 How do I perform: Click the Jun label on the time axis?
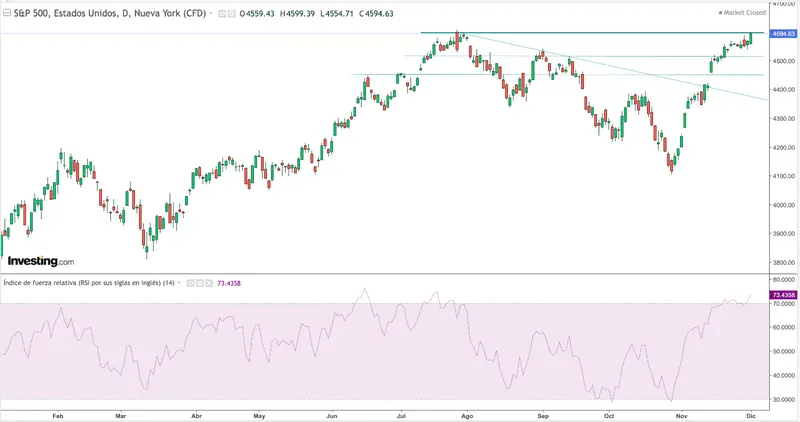pyautogui.click(x=332, y=416)
